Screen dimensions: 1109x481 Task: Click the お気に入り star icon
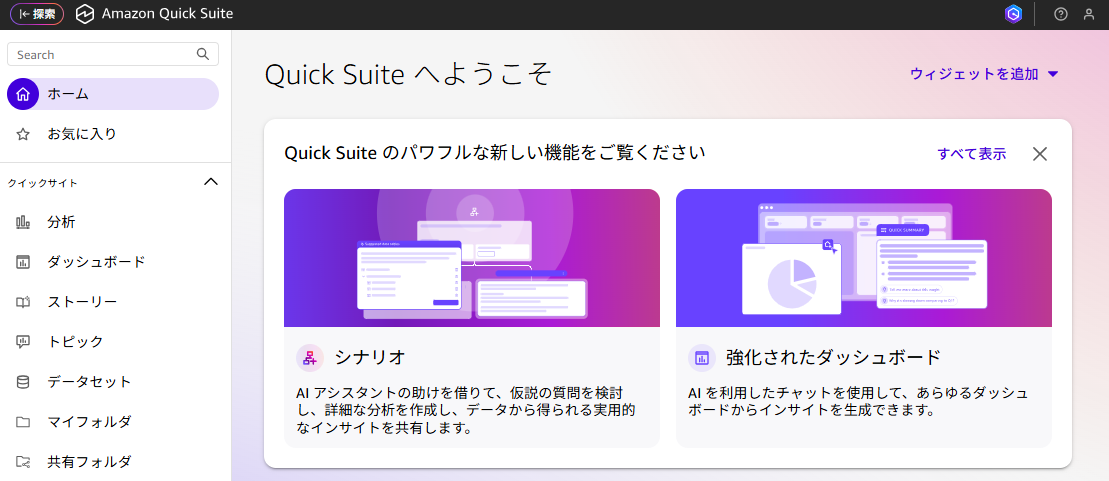(x=23, y=134)
